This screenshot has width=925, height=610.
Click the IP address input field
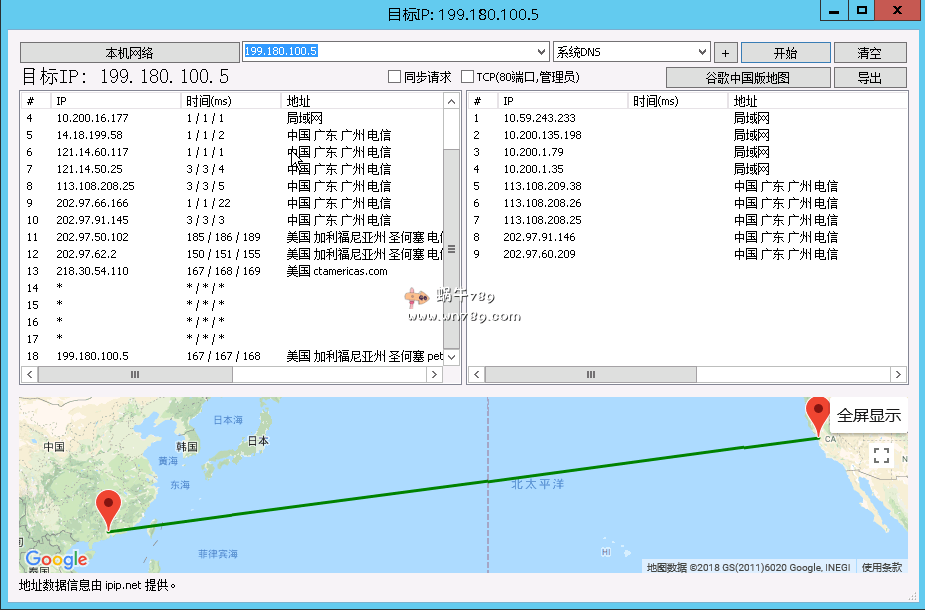(390, 51)
